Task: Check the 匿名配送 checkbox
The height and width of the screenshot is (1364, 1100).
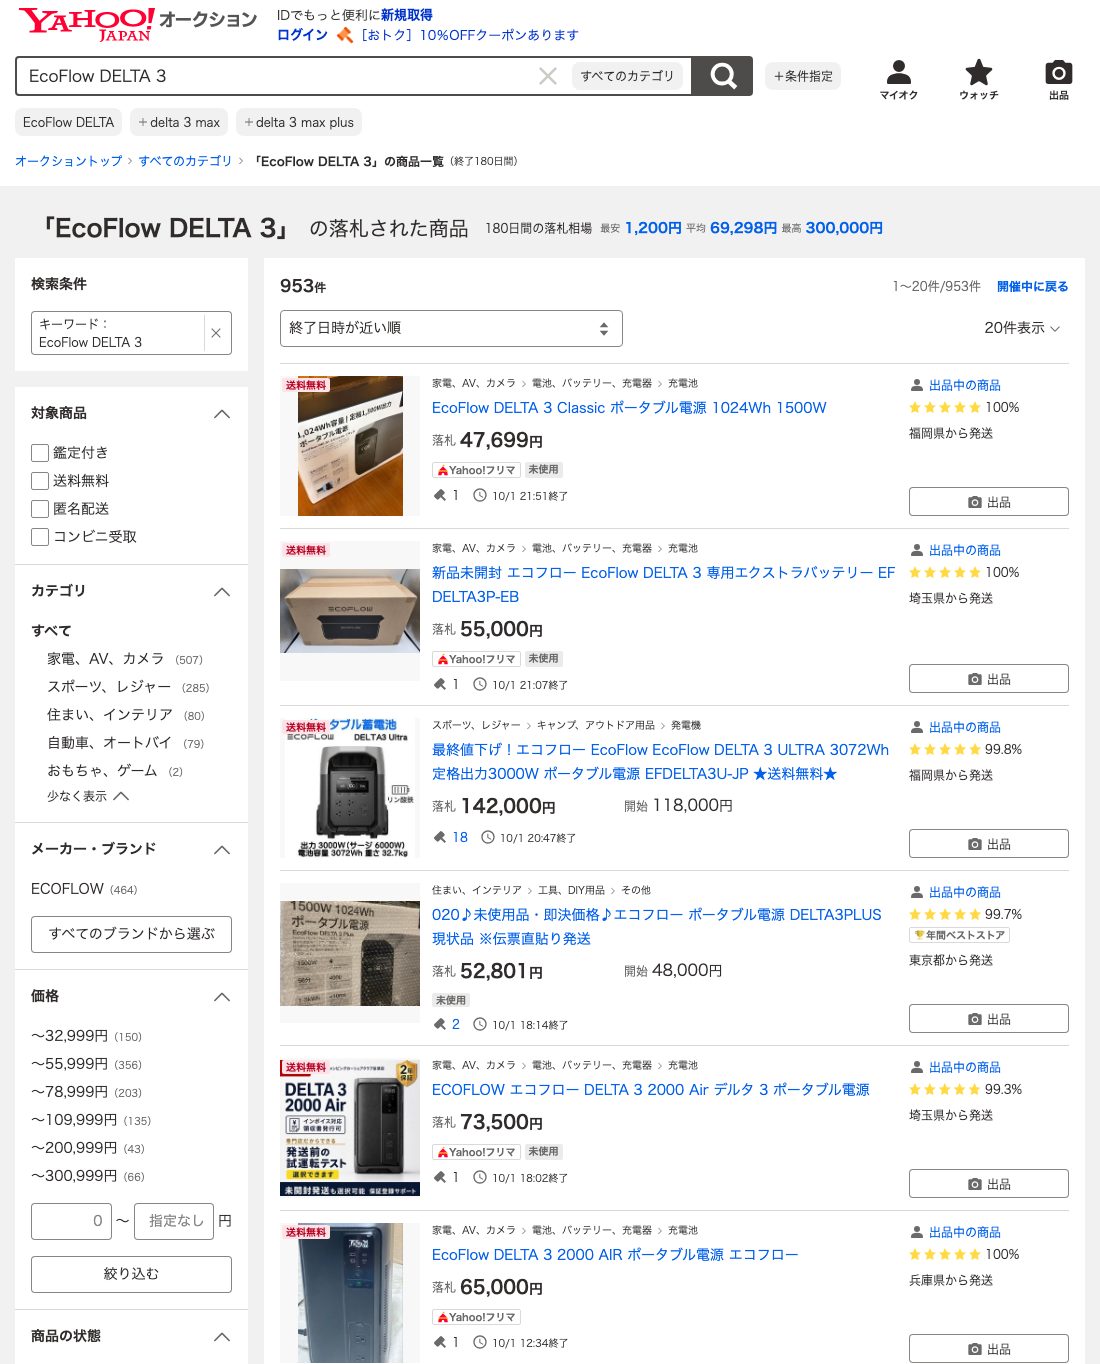Action: tap(40, 509)
